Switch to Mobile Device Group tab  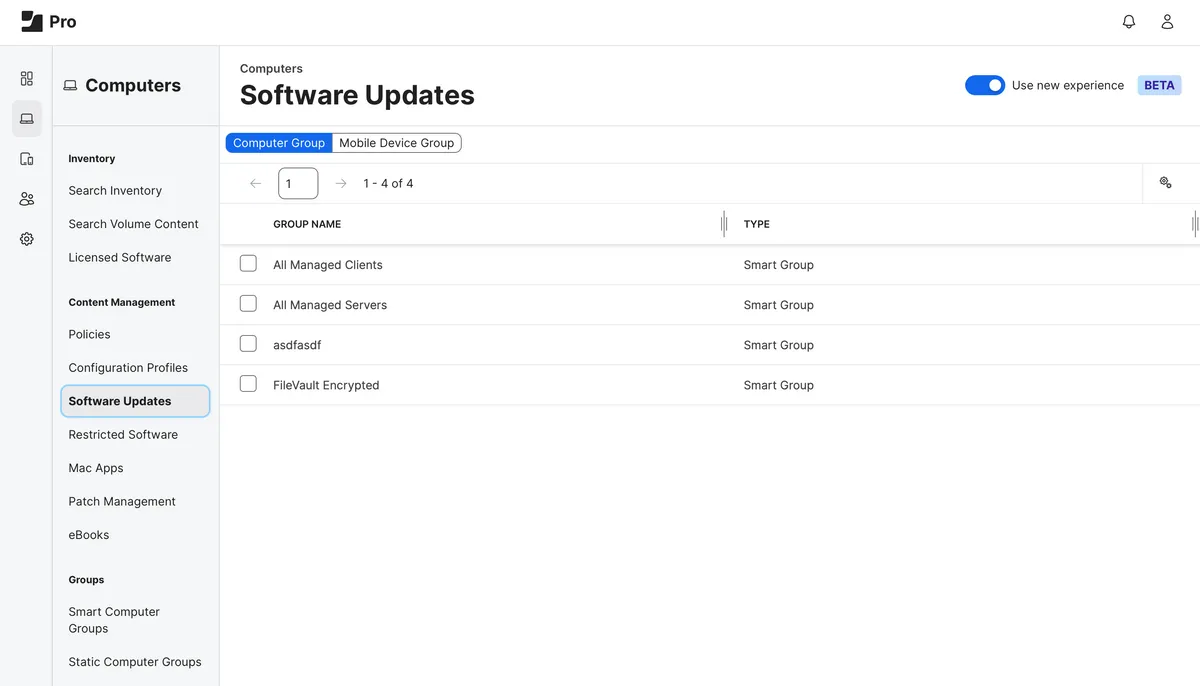(x=396, y=143)
